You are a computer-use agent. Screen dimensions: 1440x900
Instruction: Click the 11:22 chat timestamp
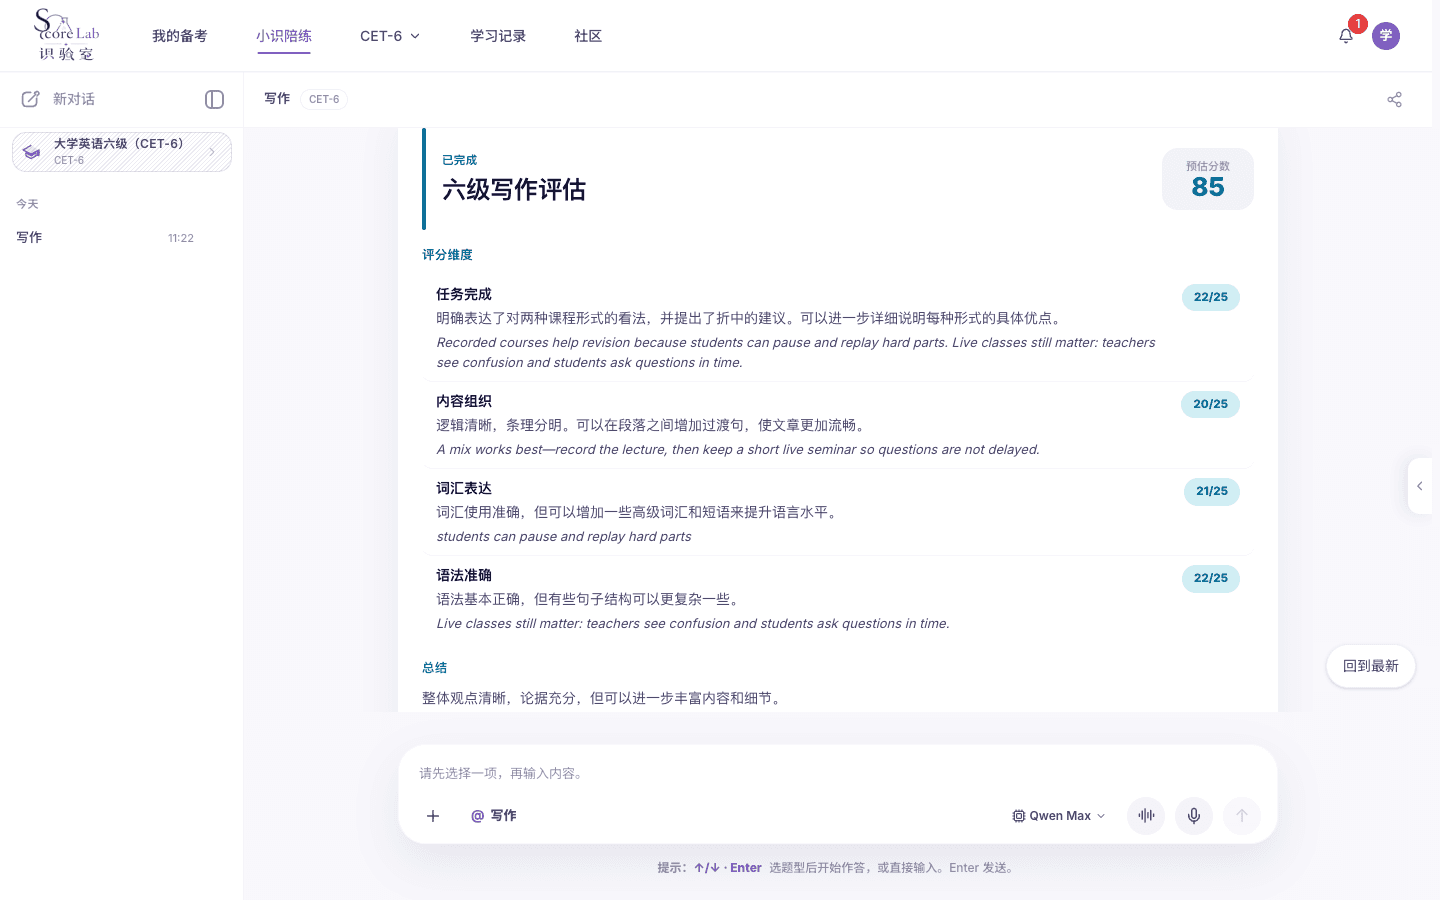tap(181, 238)
